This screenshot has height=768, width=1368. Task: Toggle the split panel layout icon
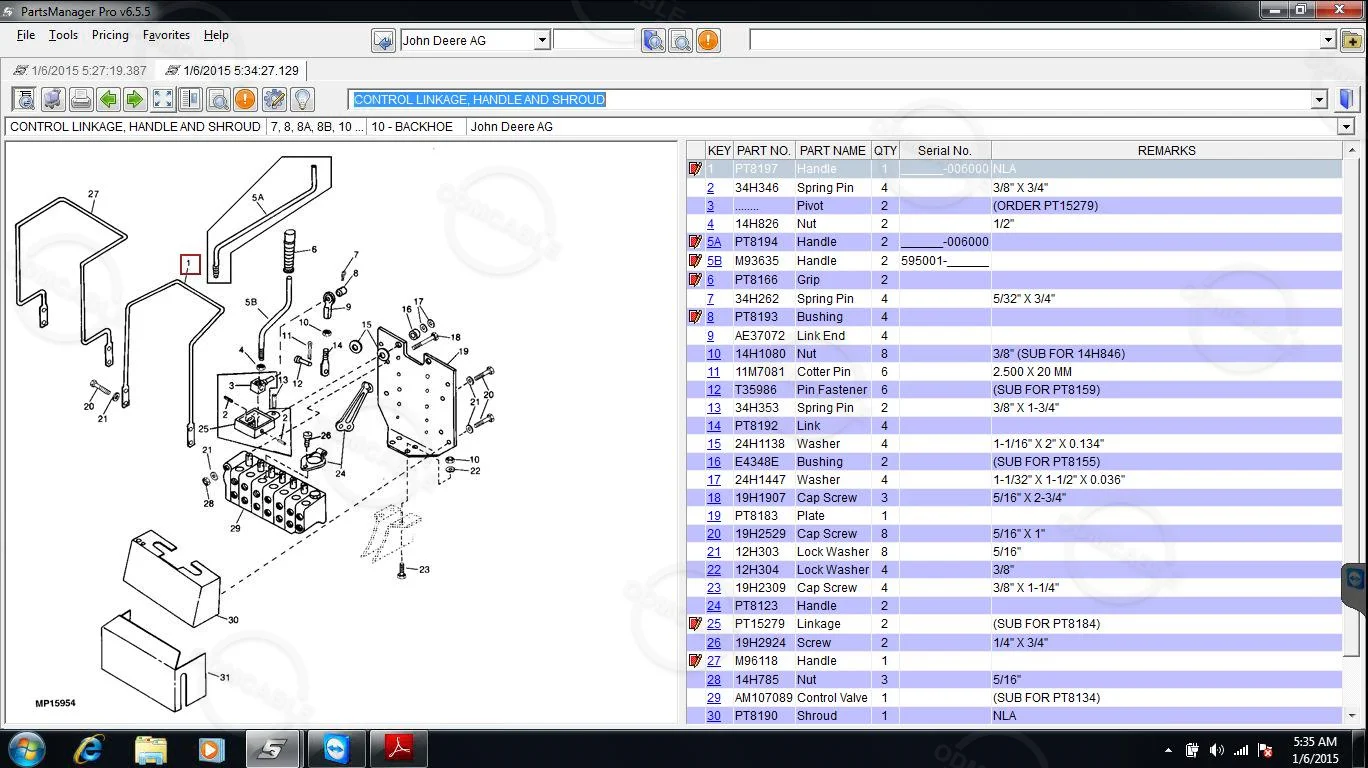[190, 99]
